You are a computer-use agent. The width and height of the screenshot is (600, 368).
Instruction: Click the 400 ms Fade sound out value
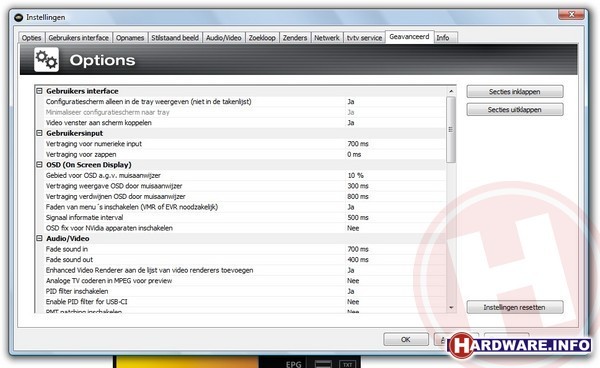[x=358, y=260]
